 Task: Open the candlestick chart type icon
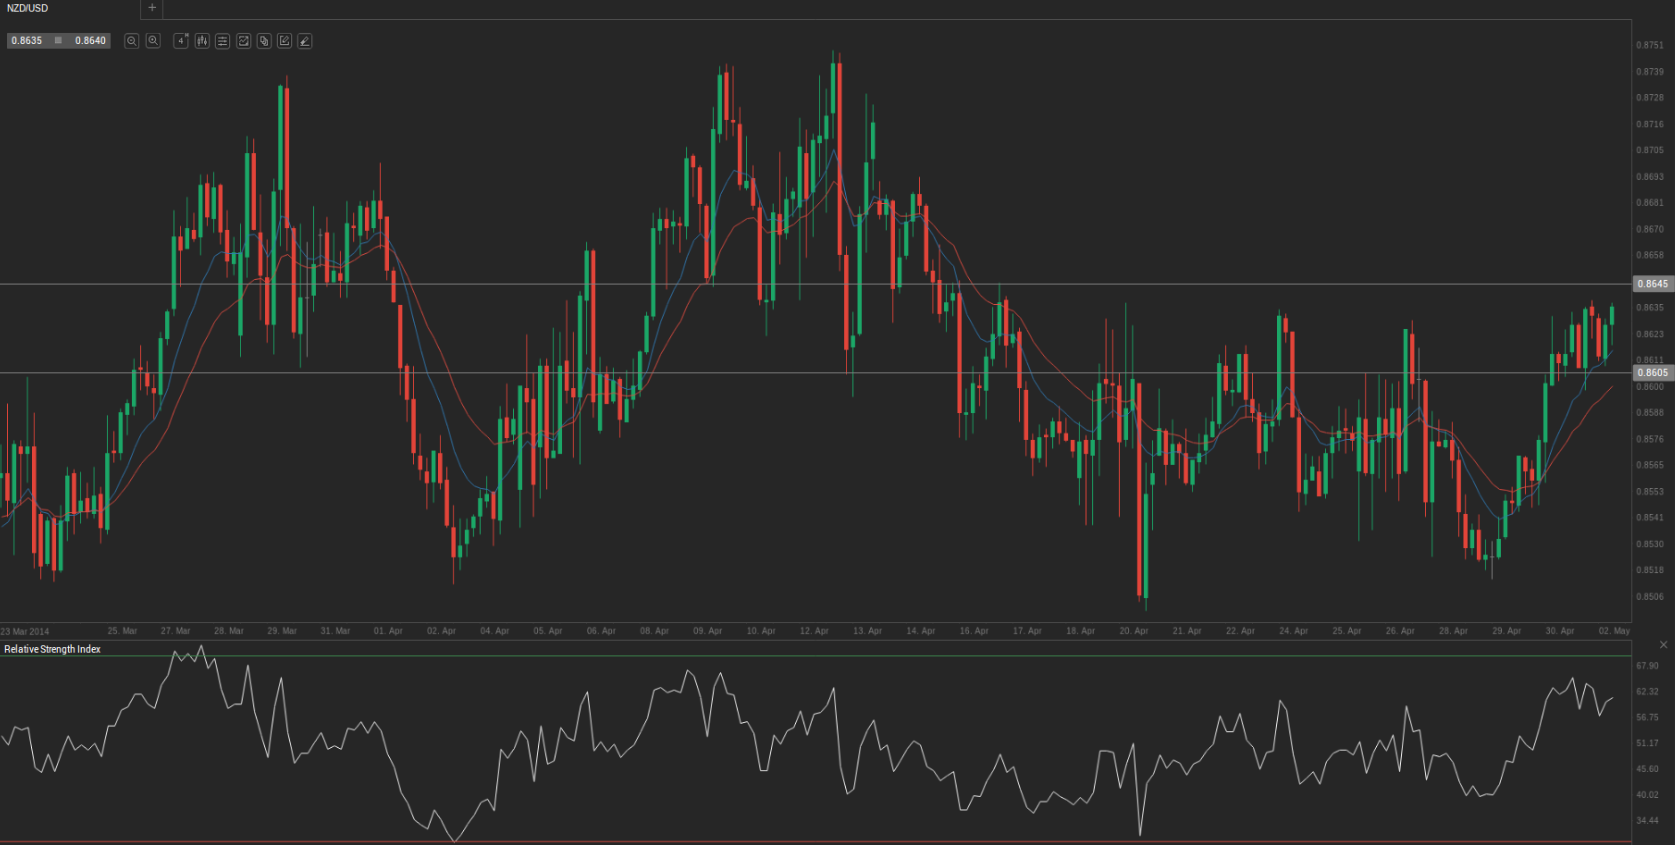202,41
